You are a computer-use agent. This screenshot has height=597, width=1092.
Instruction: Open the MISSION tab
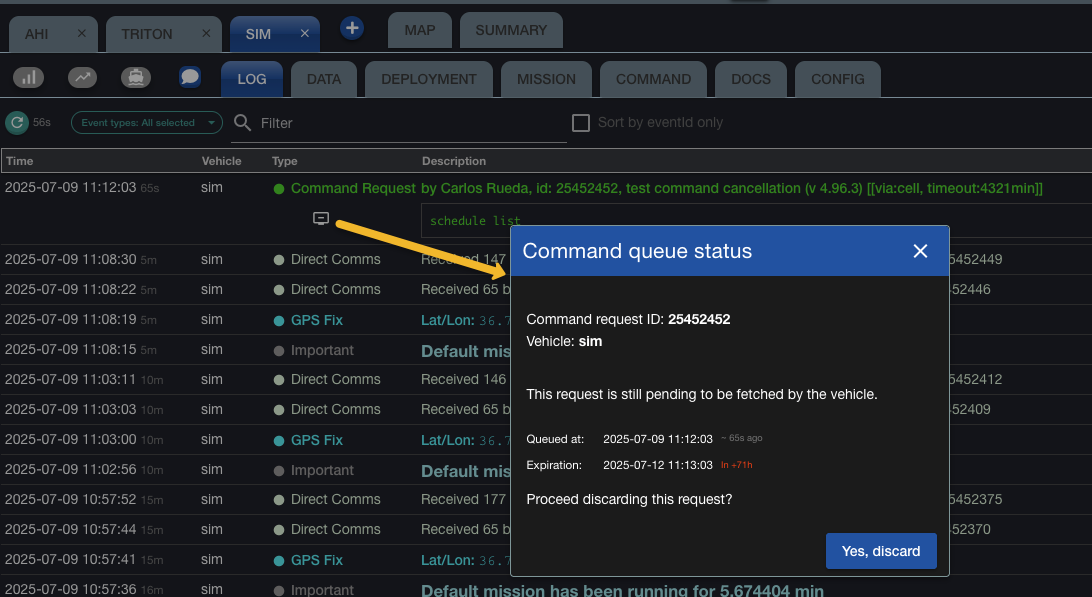(x=546, y=79)
